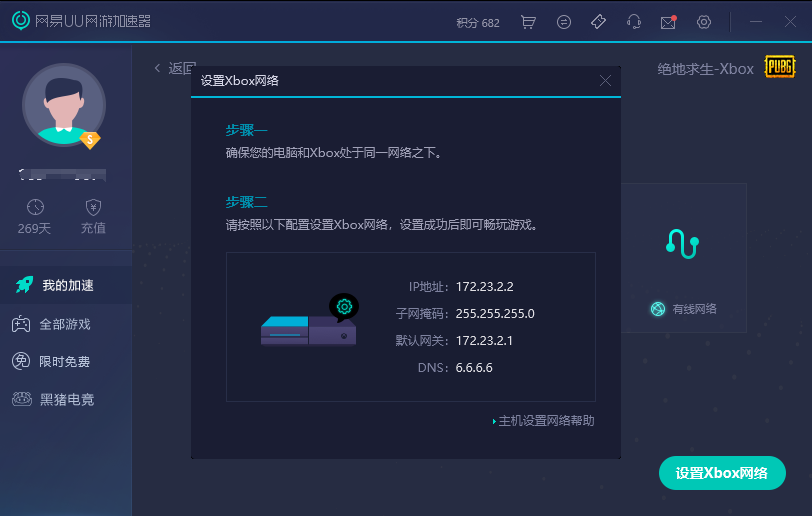Click the 269天 remaining time clock icon
812x516 pixels.
[x=36, y=208]
